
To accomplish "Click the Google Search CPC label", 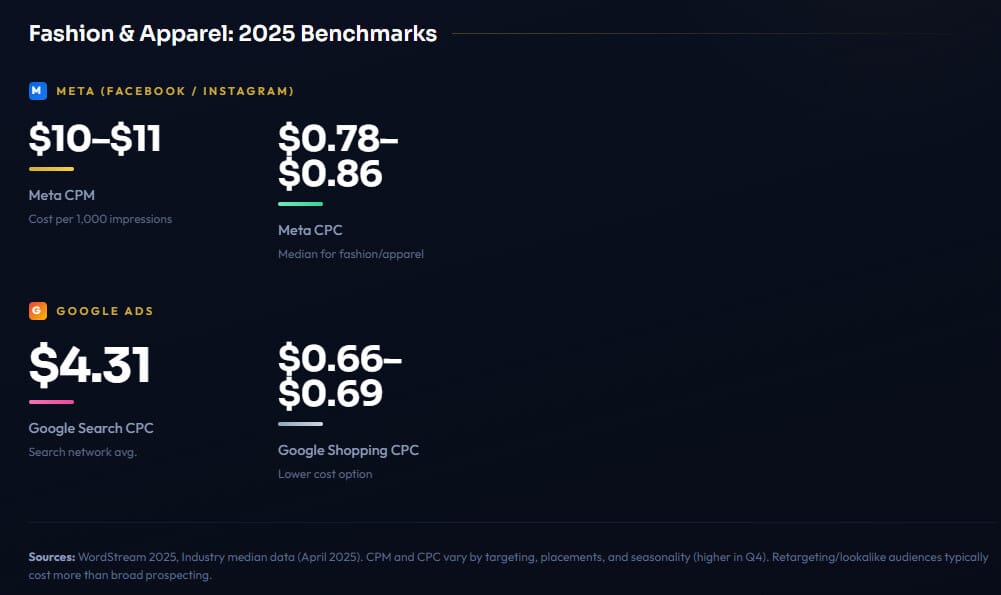I will click(91, 428).
